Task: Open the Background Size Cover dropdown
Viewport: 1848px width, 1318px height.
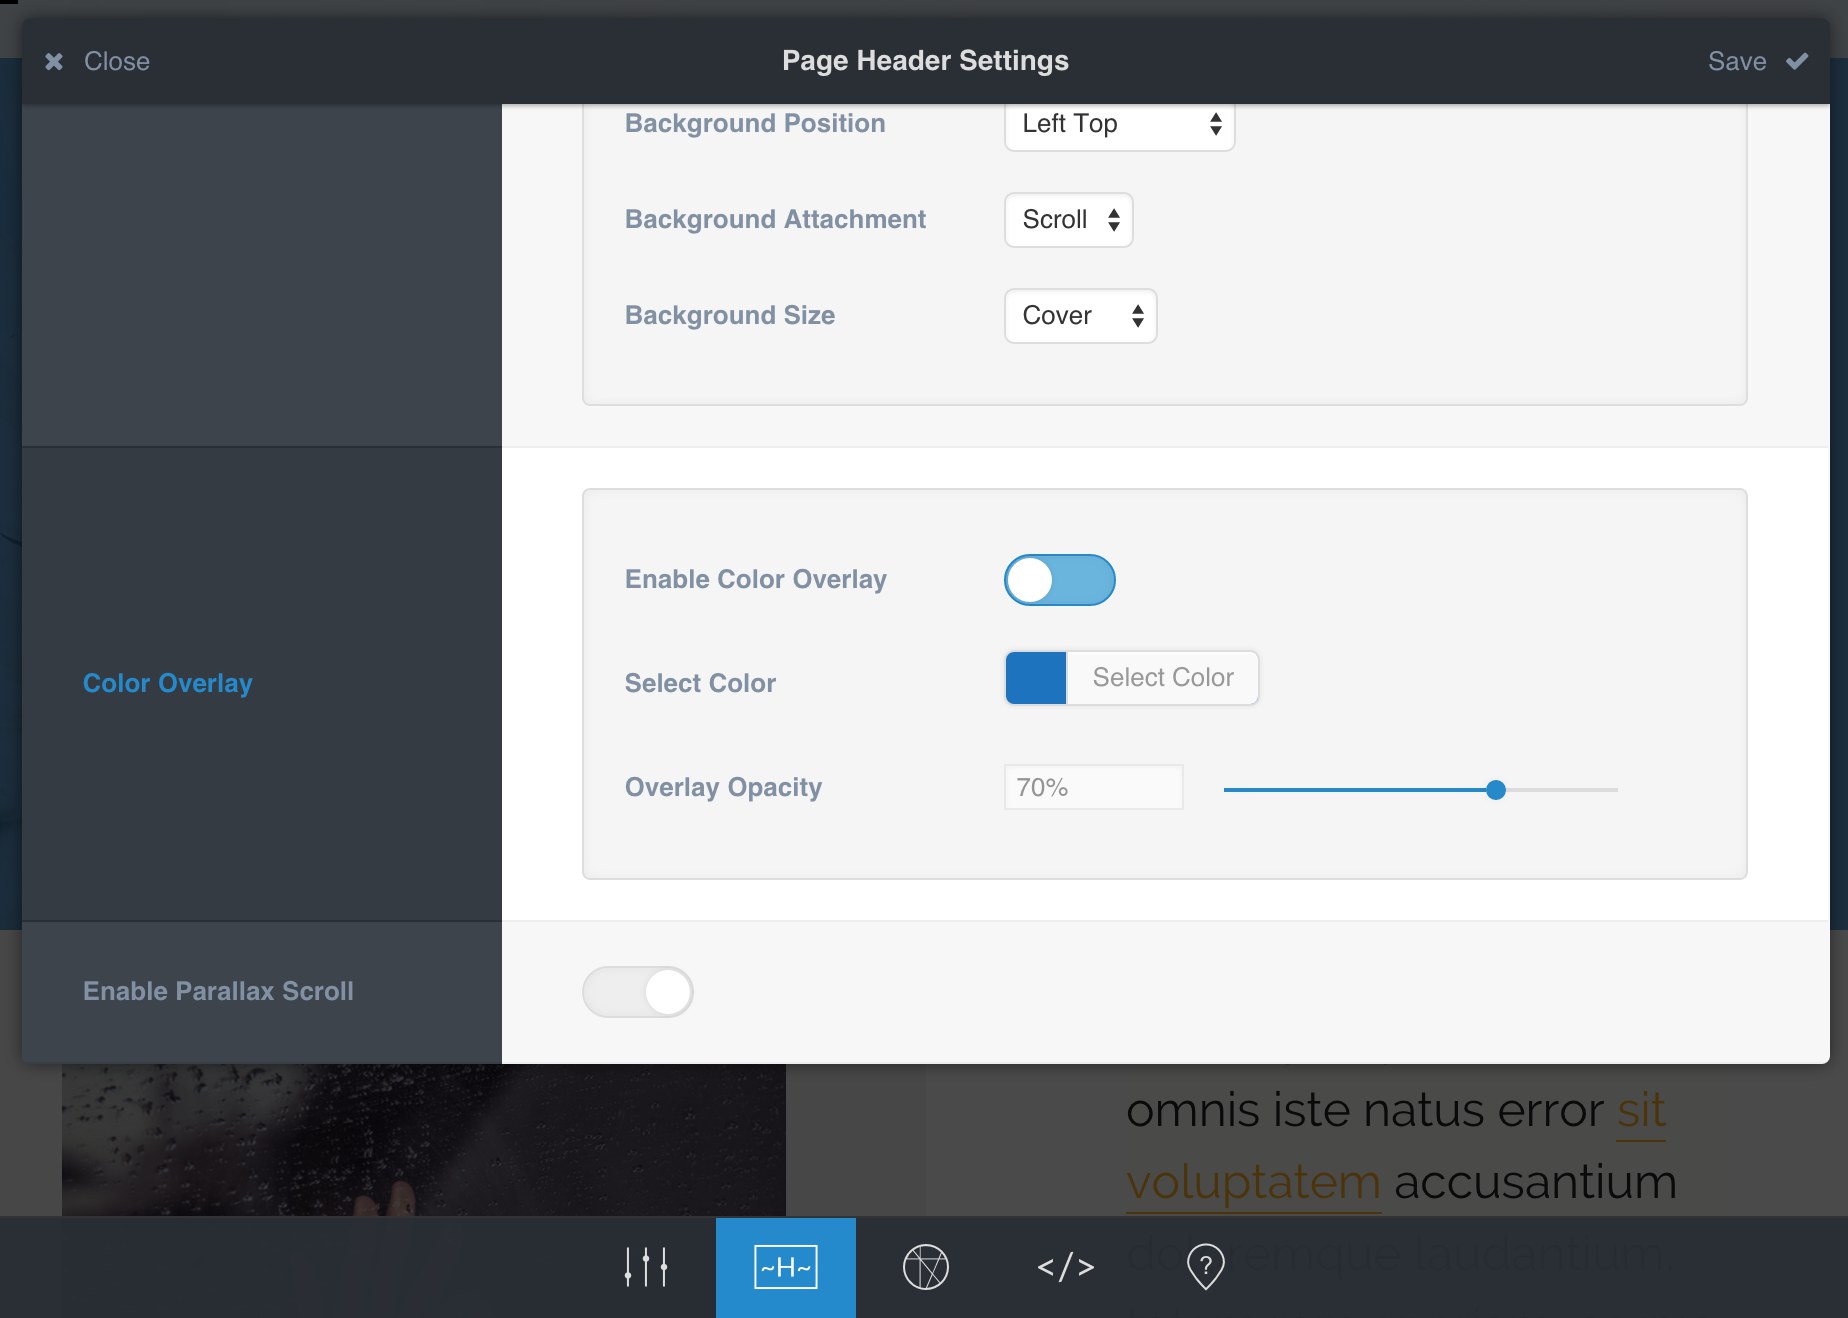Action: pyautogui.click(x=1081, y=316)
